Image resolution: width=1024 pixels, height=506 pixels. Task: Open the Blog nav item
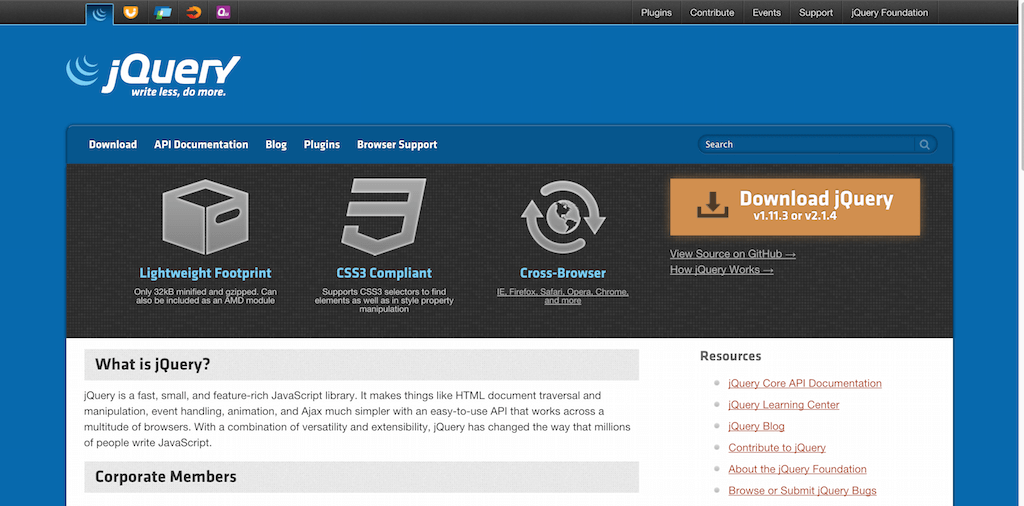pyautogui.click(x=276, y=145)
